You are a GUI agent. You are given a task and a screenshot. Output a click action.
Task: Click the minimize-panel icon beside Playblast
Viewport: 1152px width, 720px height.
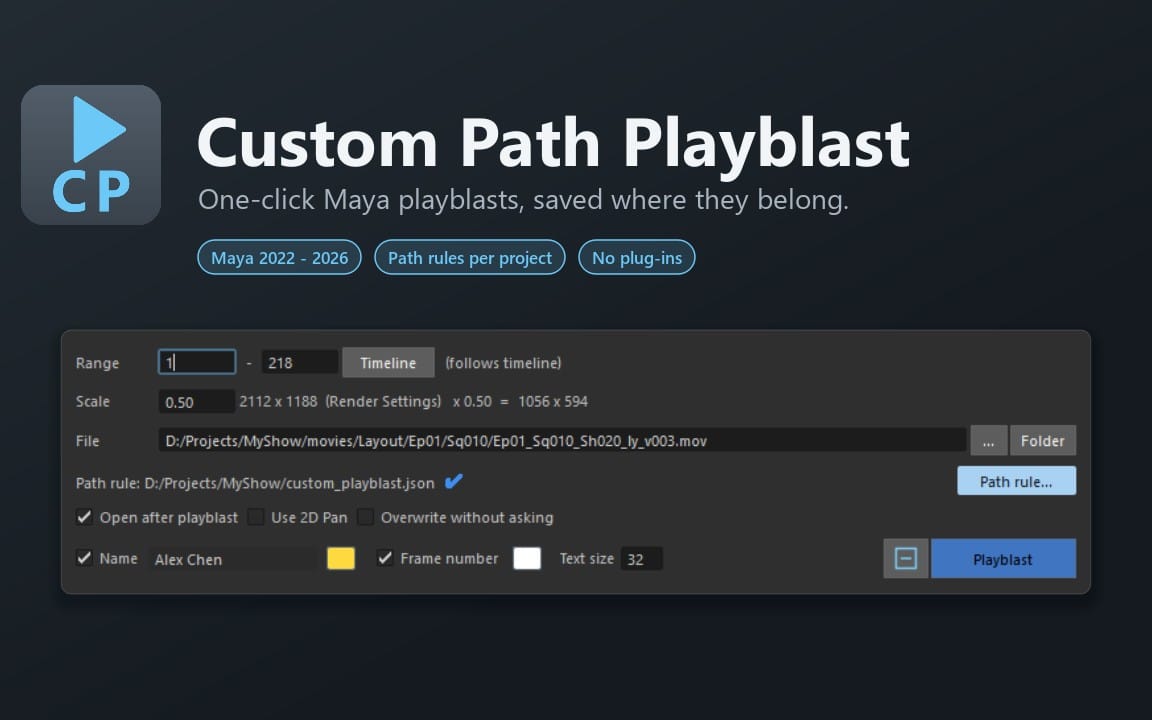point(905,558)
